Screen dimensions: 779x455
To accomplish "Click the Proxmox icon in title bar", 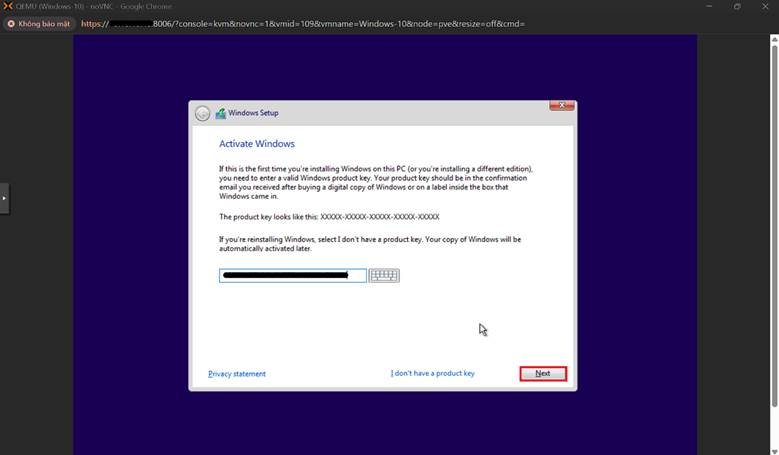I will [8, 6].
